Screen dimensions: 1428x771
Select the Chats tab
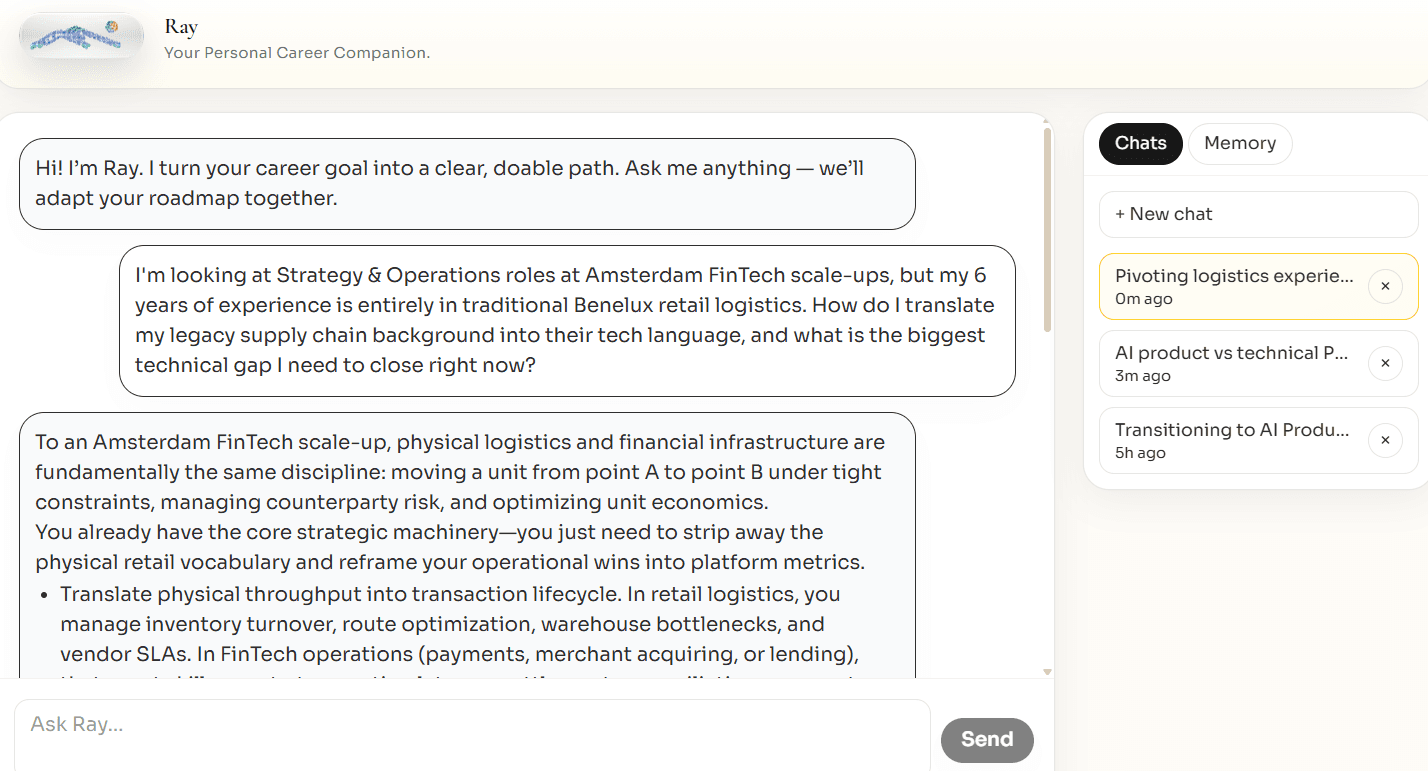1141,143
